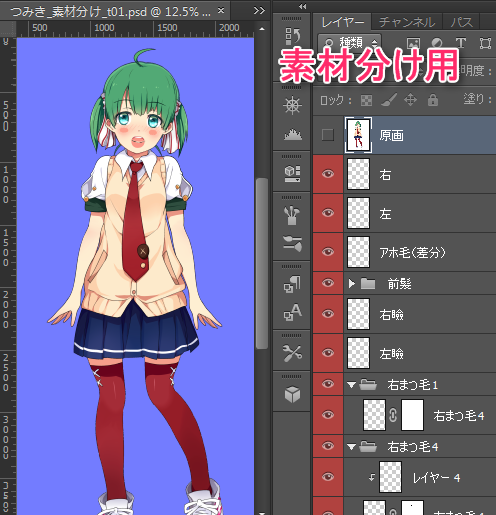Open the Navigator ship-wheel panel icon
Image resolution: width=496 pixels, height=515 pixels.
click(x=292, y=106)
